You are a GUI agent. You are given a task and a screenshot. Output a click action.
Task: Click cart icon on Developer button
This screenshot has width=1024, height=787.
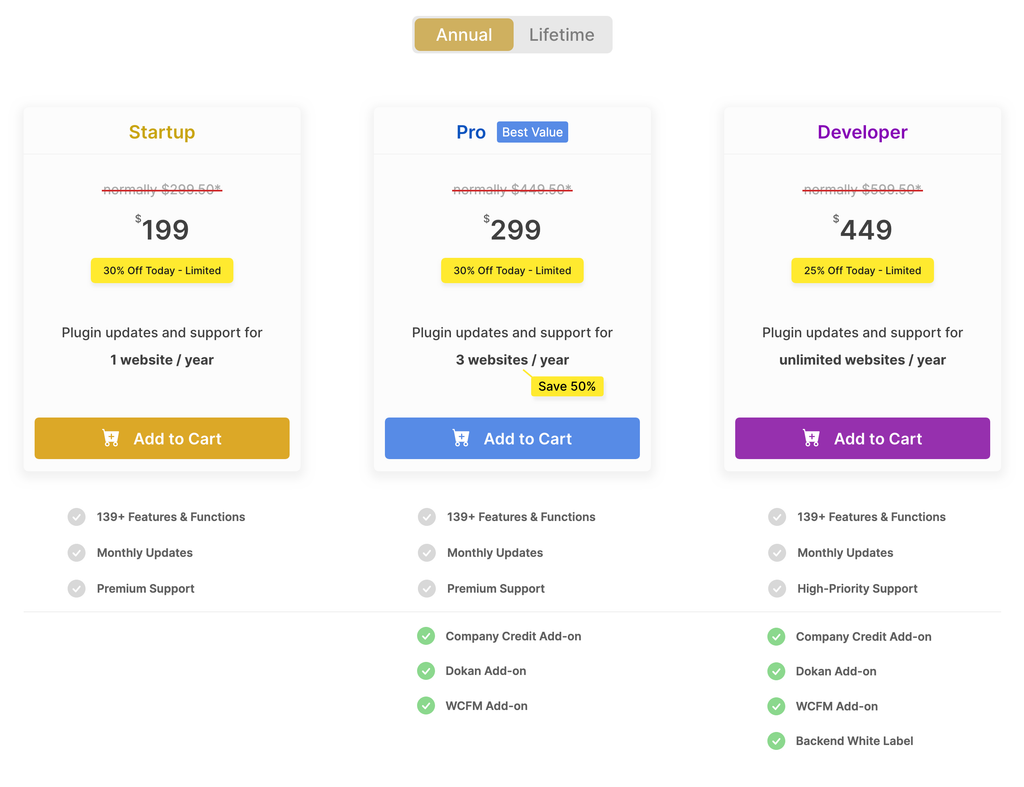click(811, 438)
